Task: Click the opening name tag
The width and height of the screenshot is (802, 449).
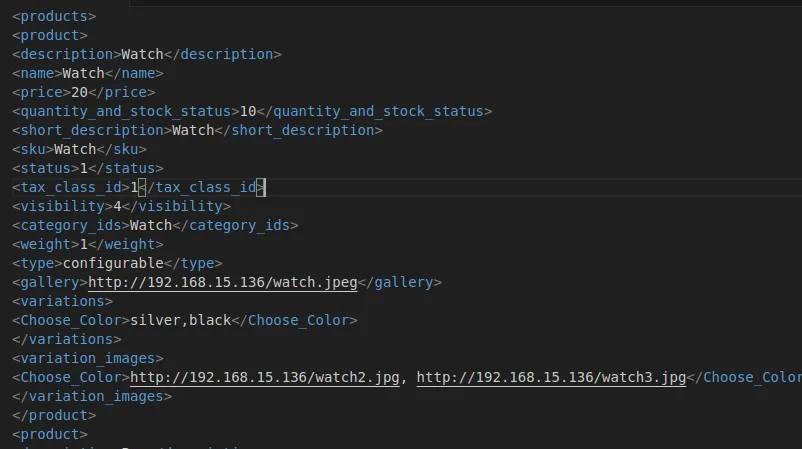Action: point(37,74)
